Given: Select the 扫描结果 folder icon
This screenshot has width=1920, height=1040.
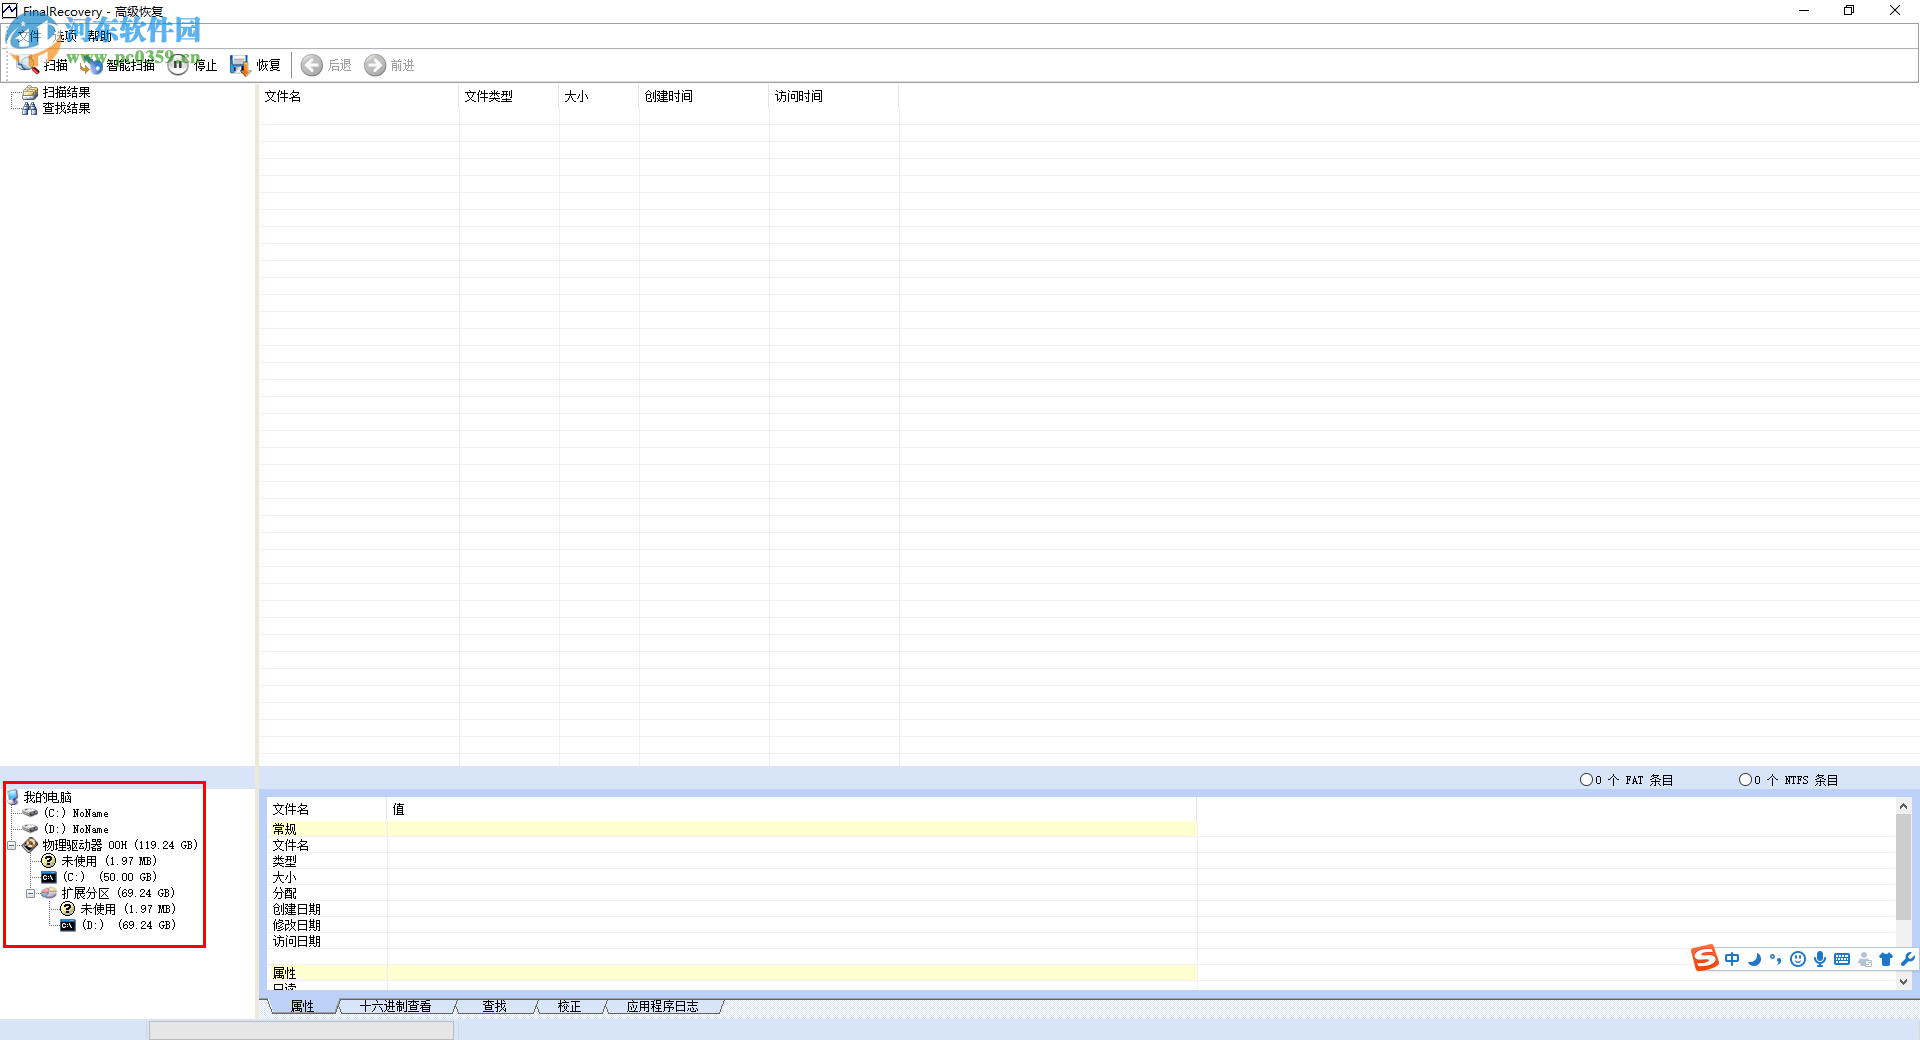Looking at the screenshot, I should [x=30, y=92].
